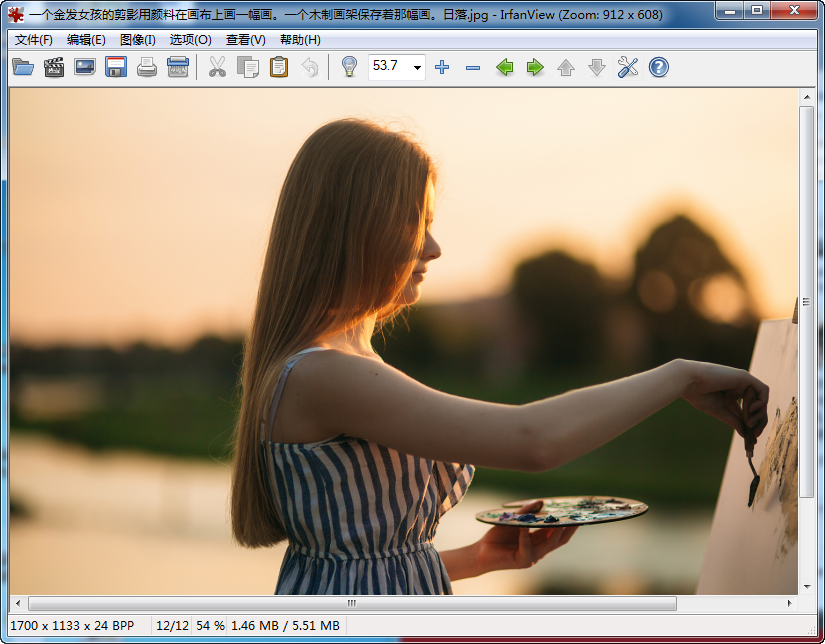Screen dimensions: 825x644
Task: Click the Copy icon in toolbar
Action: click(248, 67)
